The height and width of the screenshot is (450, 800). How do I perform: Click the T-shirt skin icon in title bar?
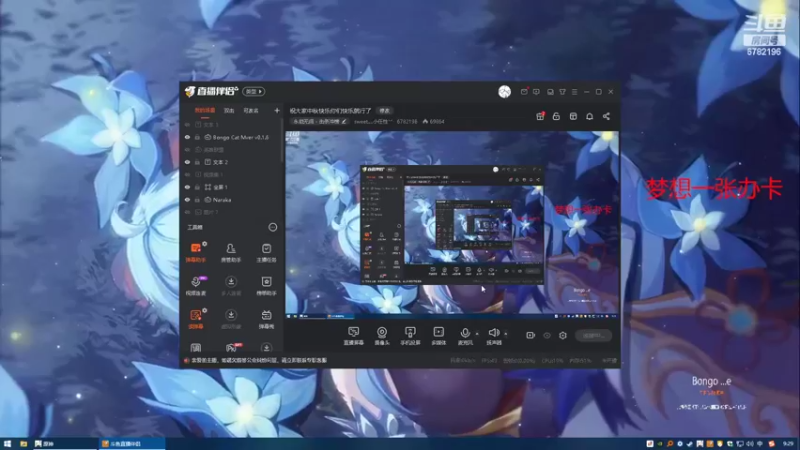click(562, 92)
